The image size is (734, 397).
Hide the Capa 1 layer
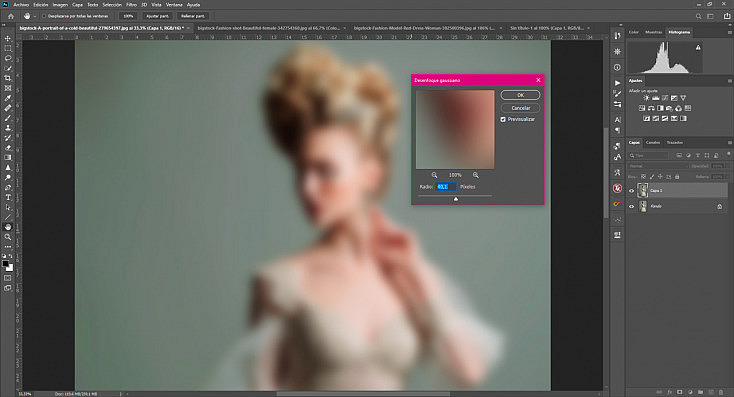coord(631,191)
